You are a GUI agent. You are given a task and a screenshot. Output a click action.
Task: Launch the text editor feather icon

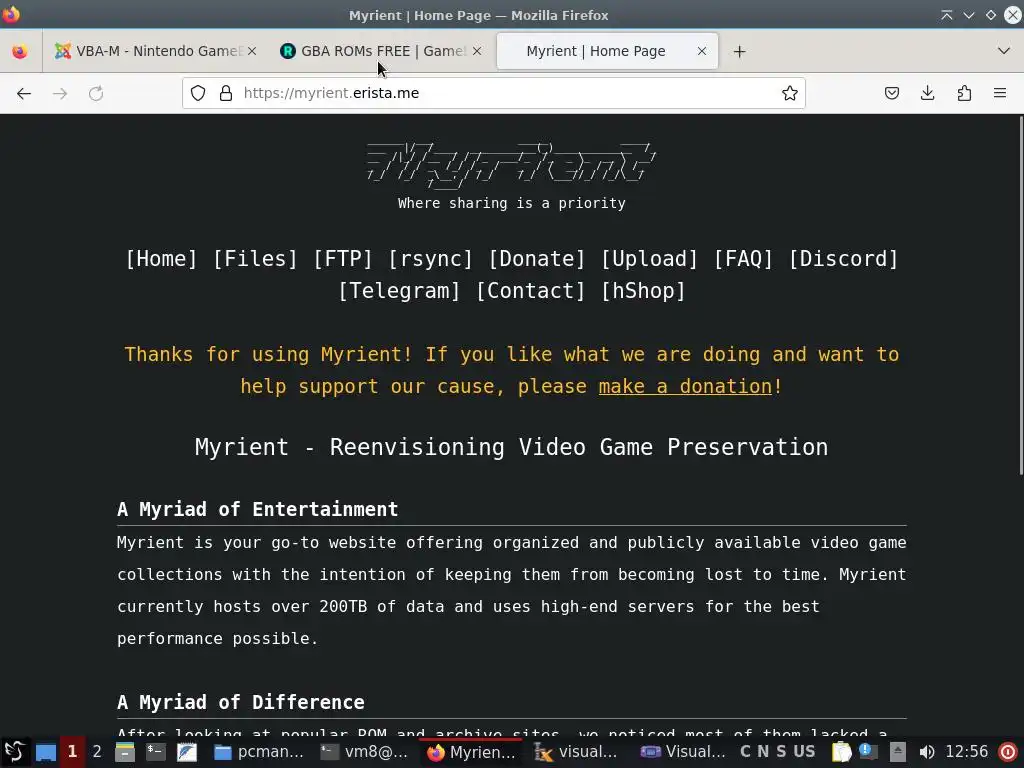tap(187, 752)
